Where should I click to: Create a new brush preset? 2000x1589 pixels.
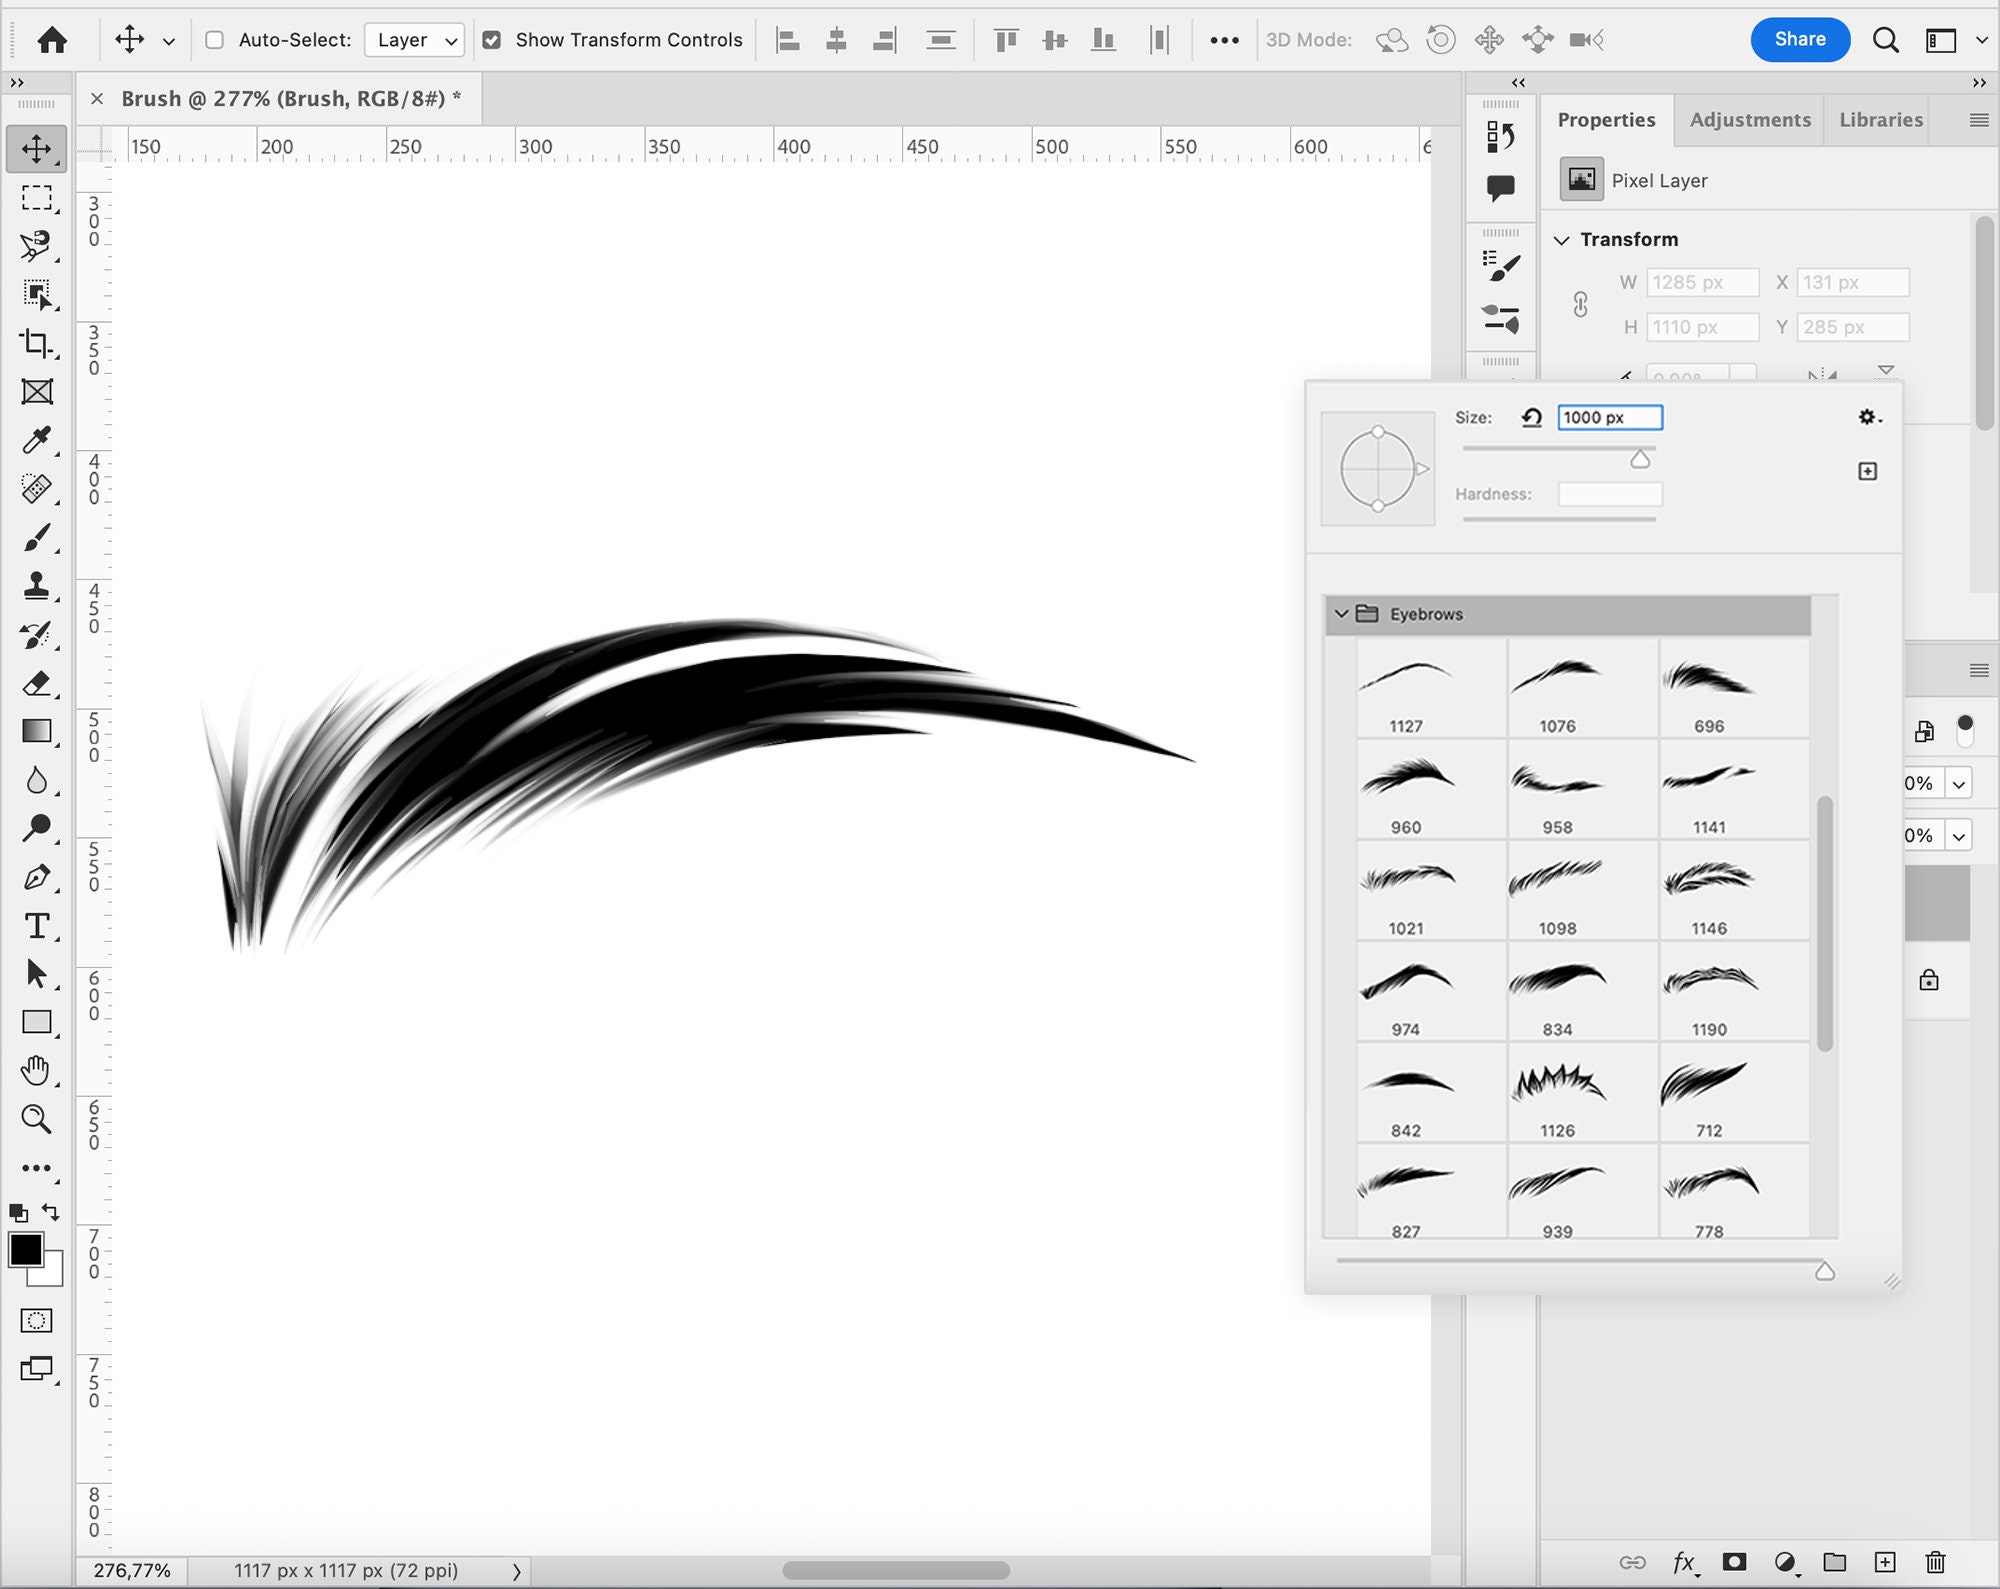point(1868,470)
